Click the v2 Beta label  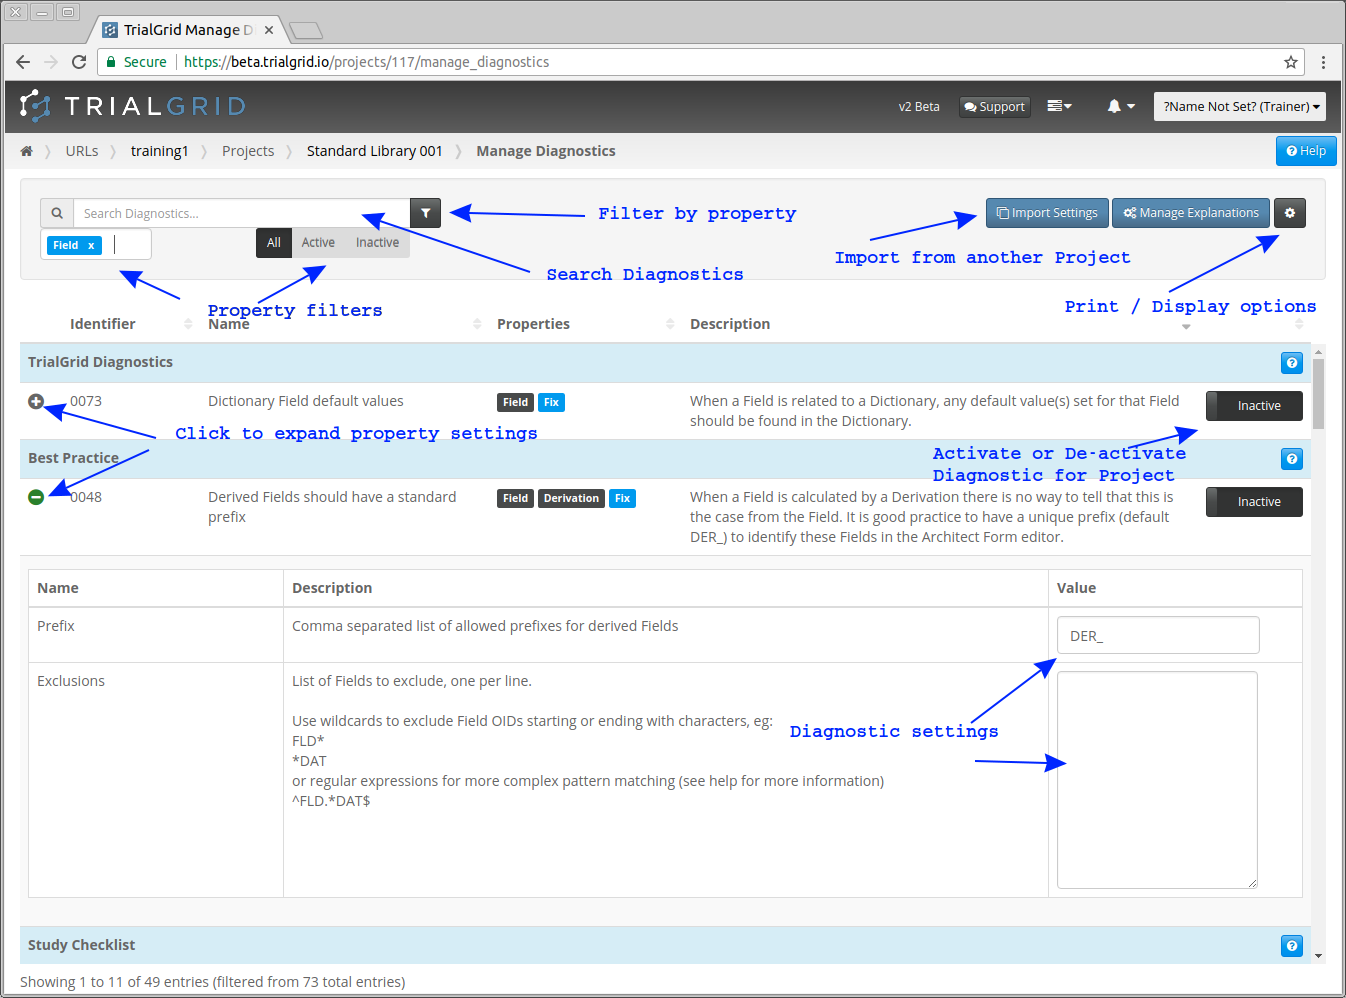pos(919,107)
